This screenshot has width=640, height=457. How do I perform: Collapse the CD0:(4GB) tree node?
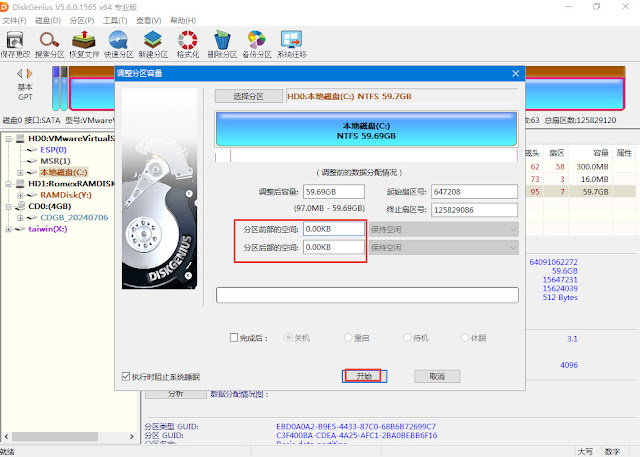8,206
